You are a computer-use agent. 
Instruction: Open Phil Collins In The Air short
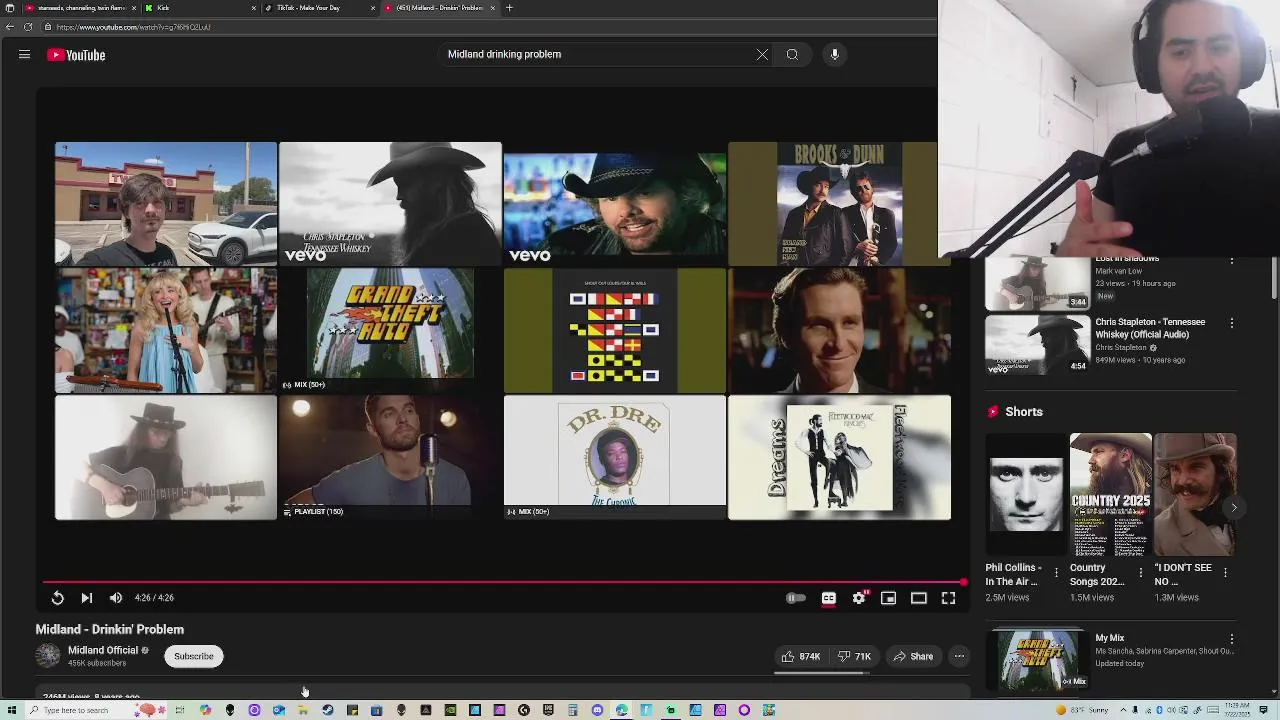pos(1026,494)
